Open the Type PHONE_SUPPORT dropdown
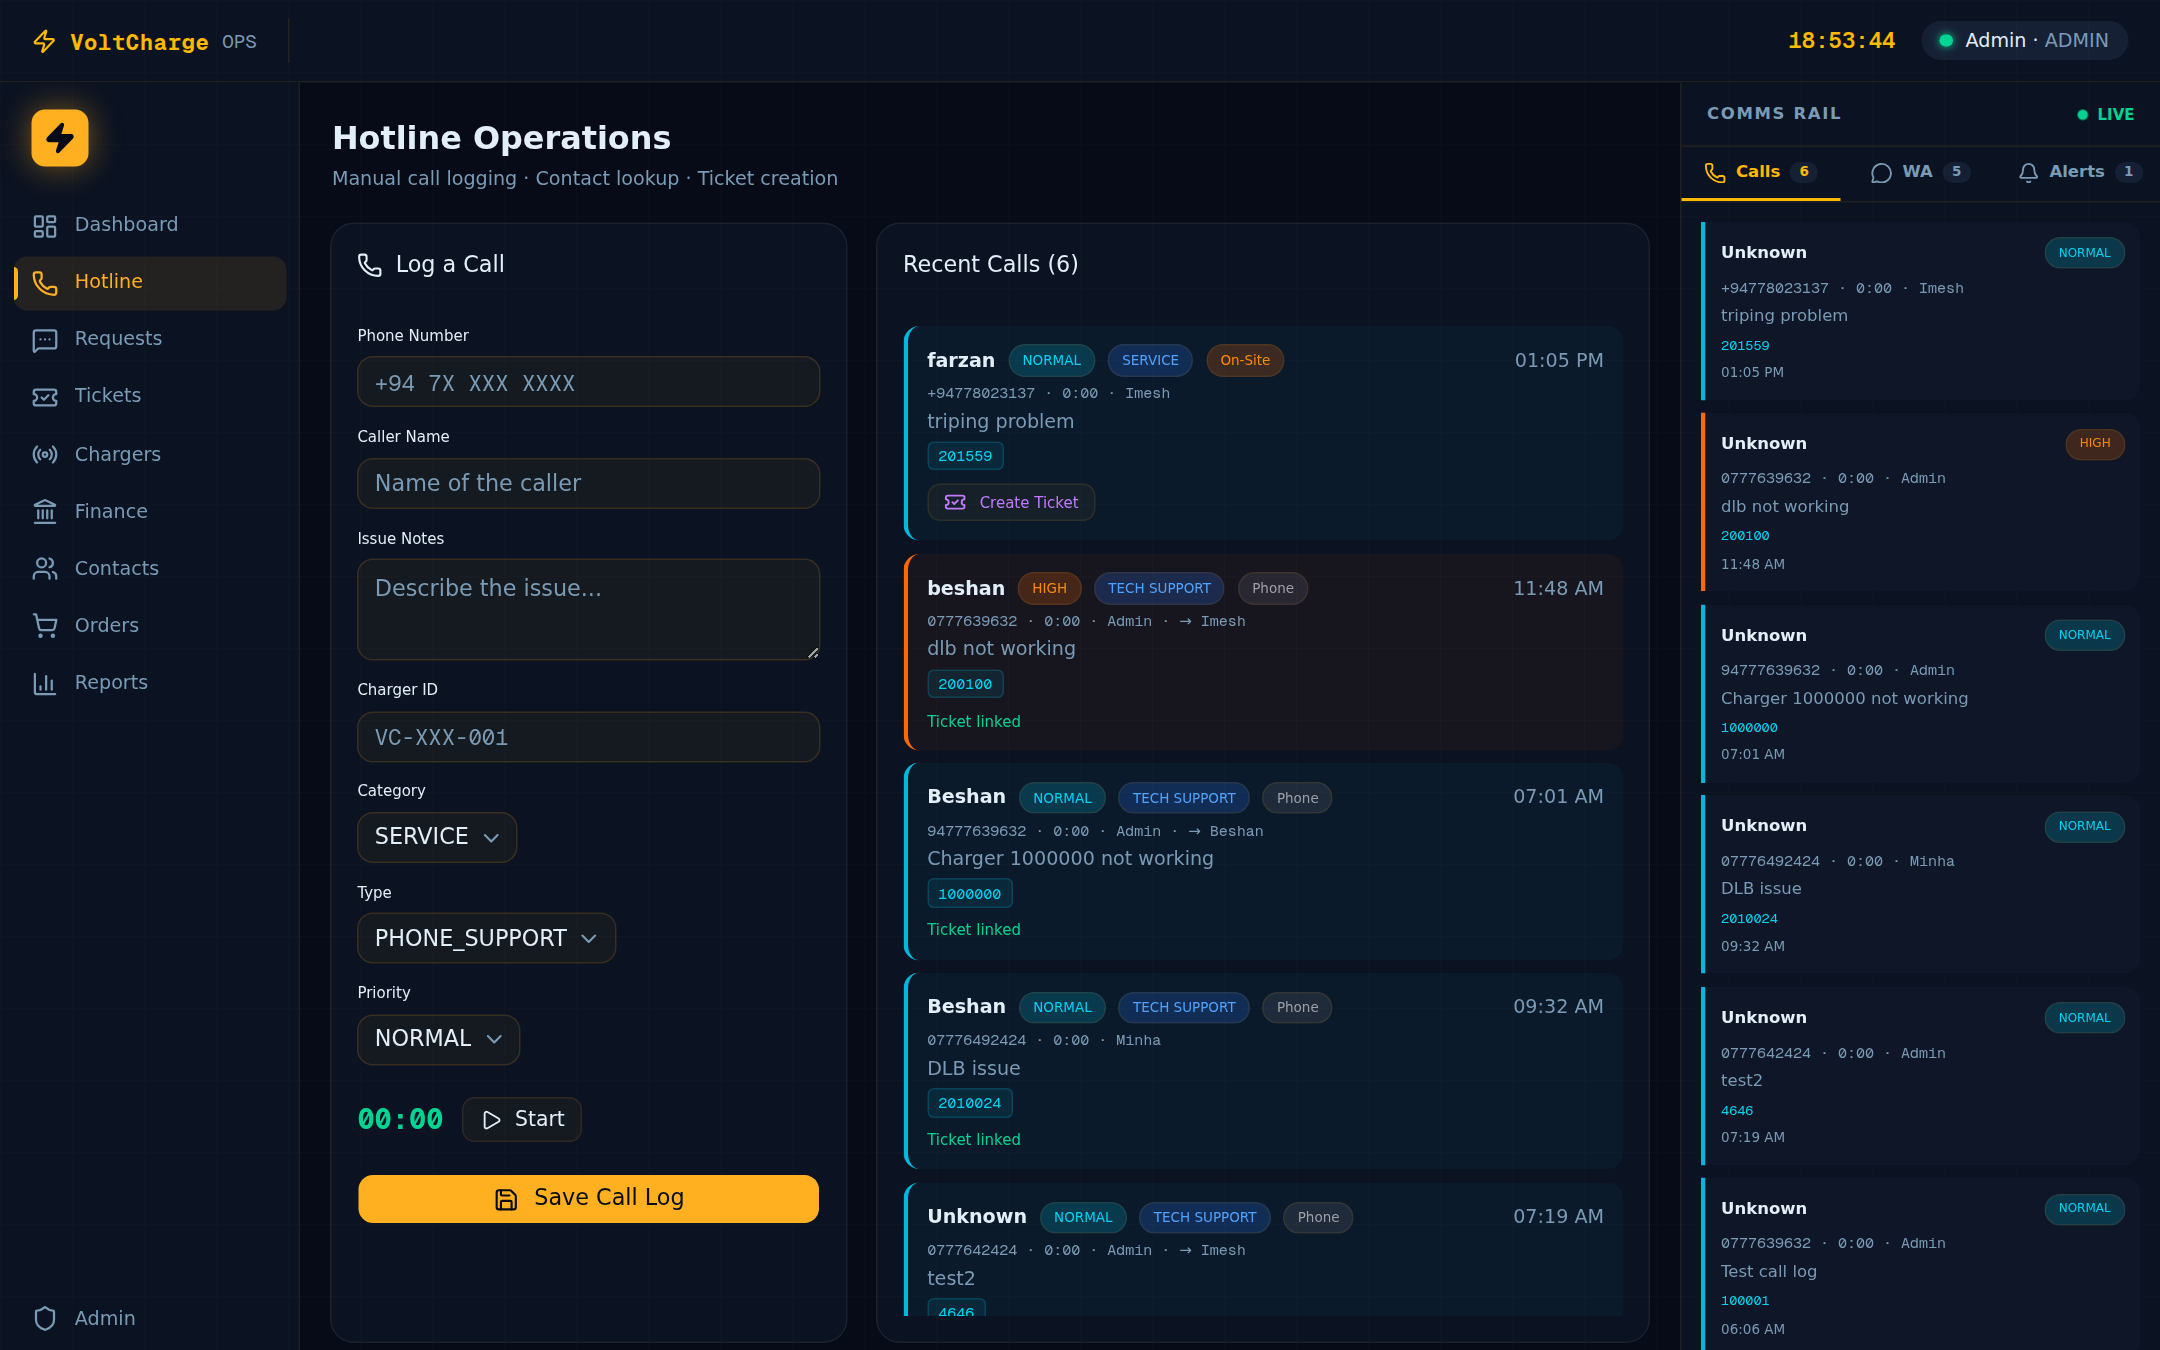 (486, 938)
